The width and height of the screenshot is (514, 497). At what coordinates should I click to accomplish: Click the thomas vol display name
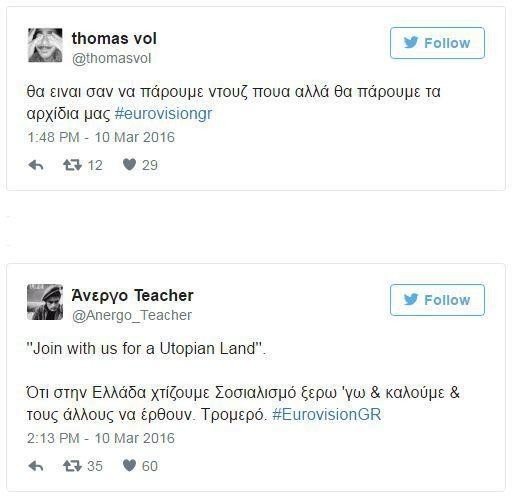tap(114, 38)
